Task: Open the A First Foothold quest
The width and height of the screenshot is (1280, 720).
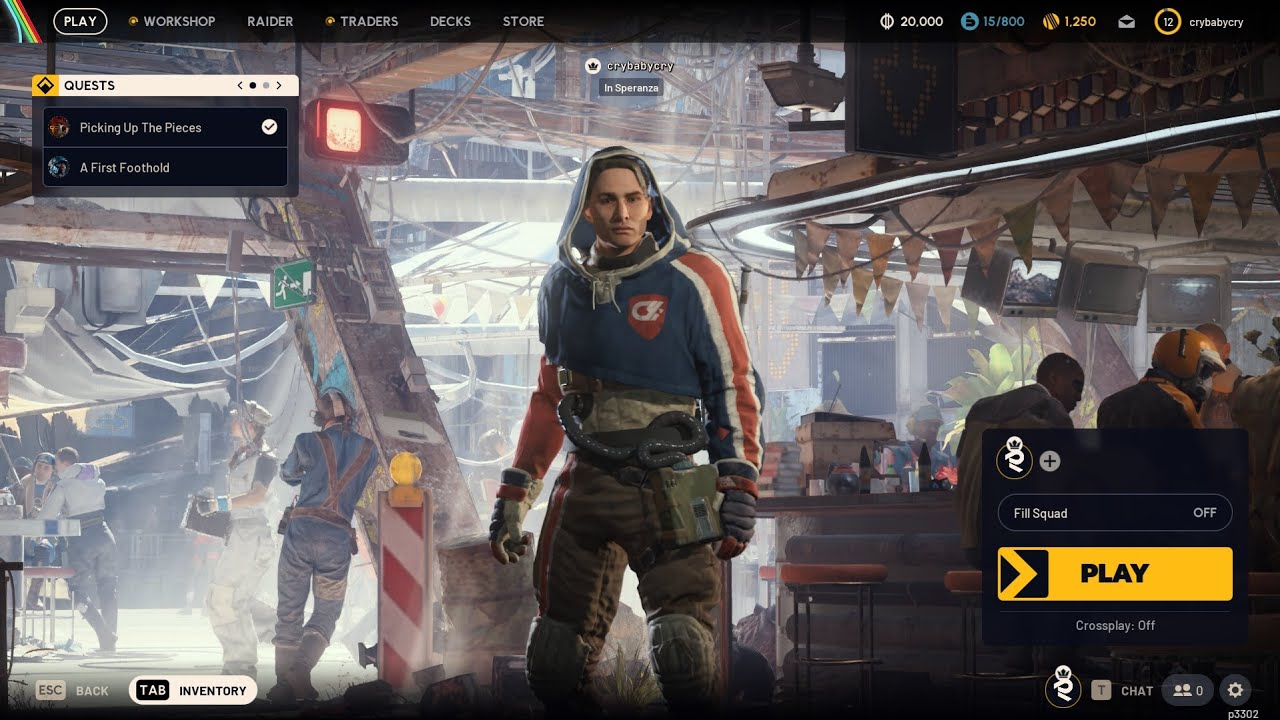Action: [x=165, y=167]
